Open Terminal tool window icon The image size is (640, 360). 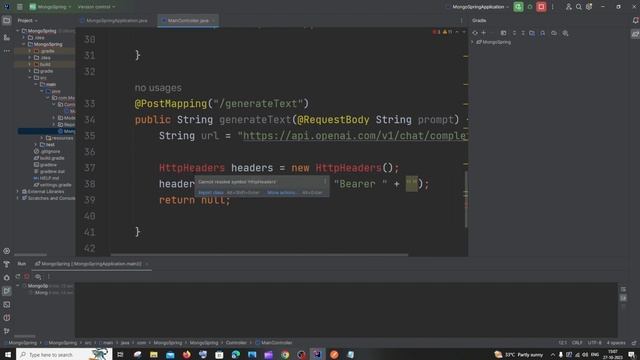[7, 304]
